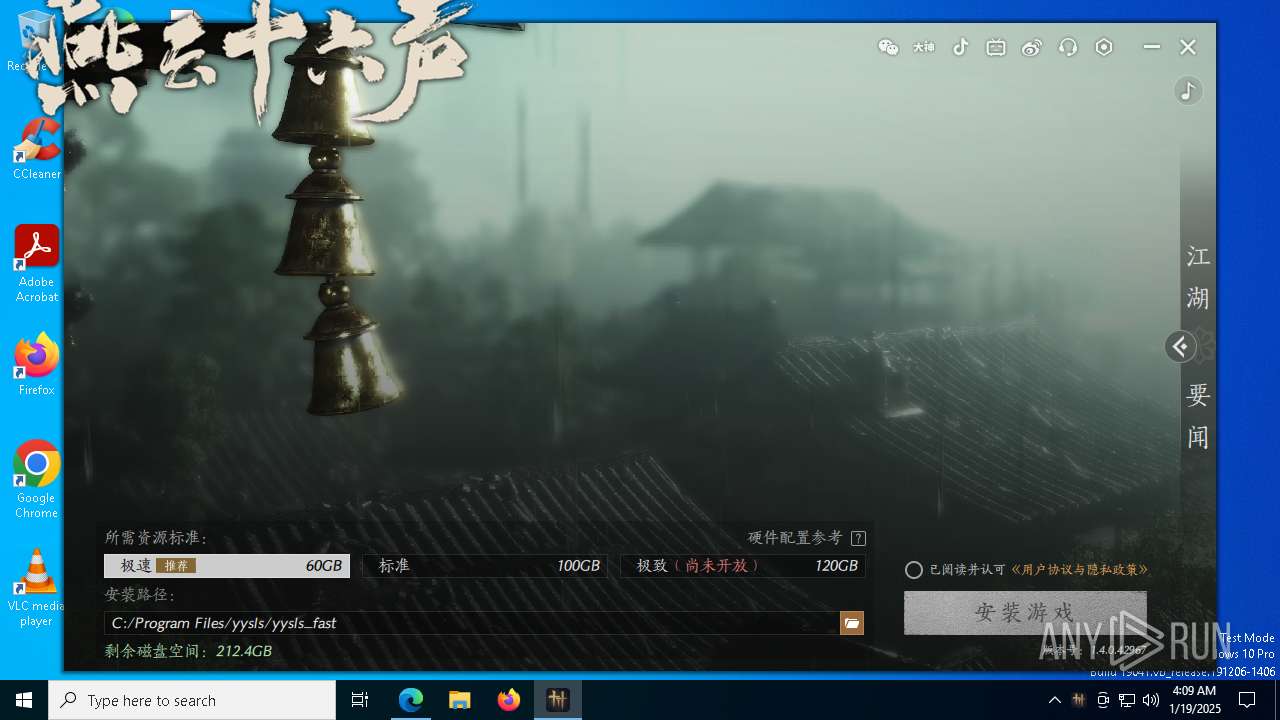Browse install folder with folder icon
The height and width of the screenshot is (720, 1280).
tap(852, 623)
